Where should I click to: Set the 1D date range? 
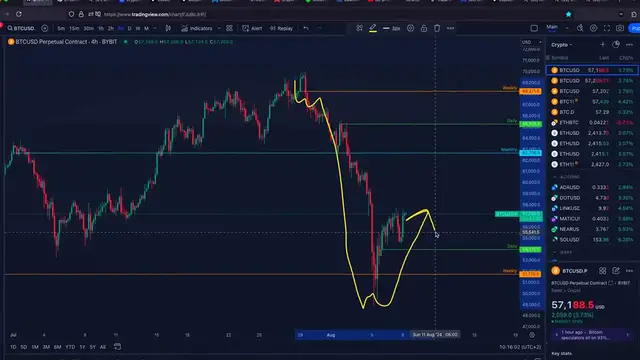point(13,347)
